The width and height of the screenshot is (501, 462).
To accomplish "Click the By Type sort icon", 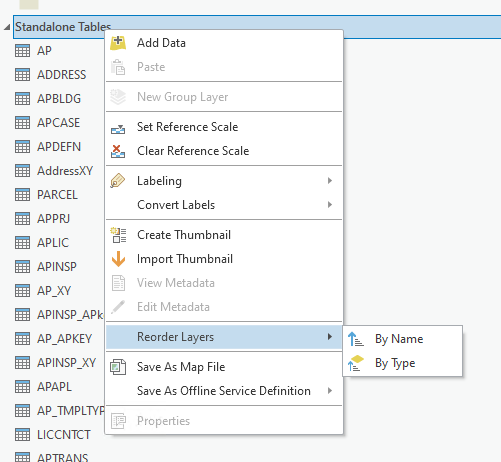I will point(355,363).
